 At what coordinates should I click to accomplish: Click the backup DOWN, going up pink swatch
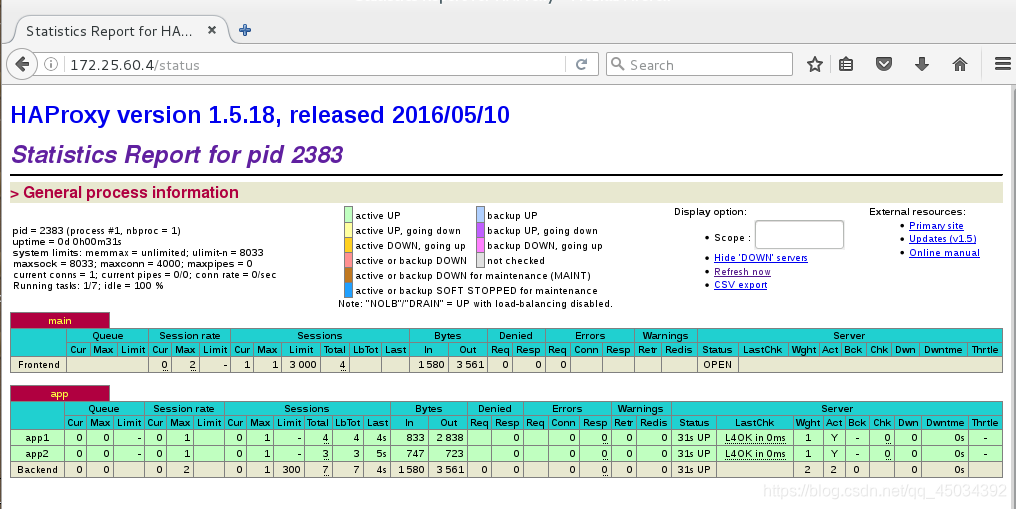coord(480,245)
